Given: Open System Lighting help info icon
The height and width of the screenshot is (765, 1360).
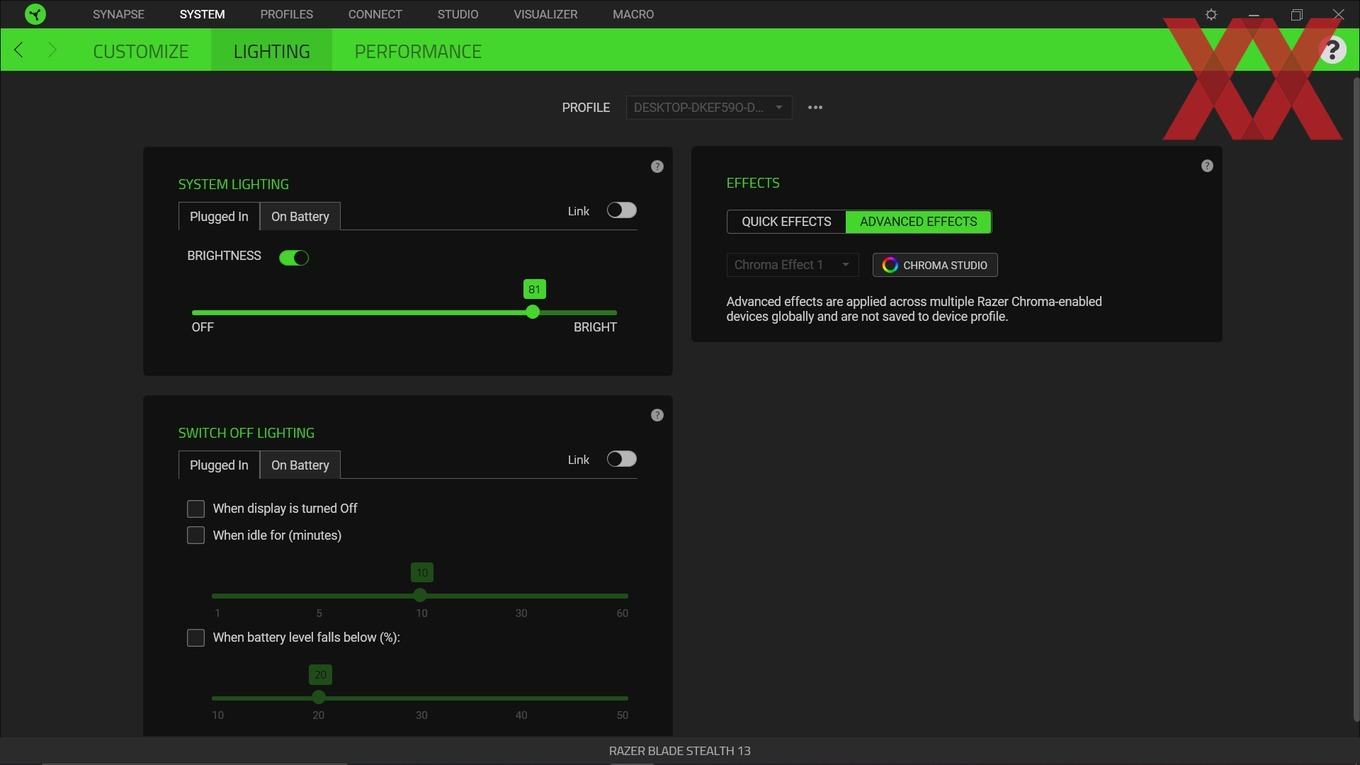Looking at the screenshot, I should pos(657,166).
